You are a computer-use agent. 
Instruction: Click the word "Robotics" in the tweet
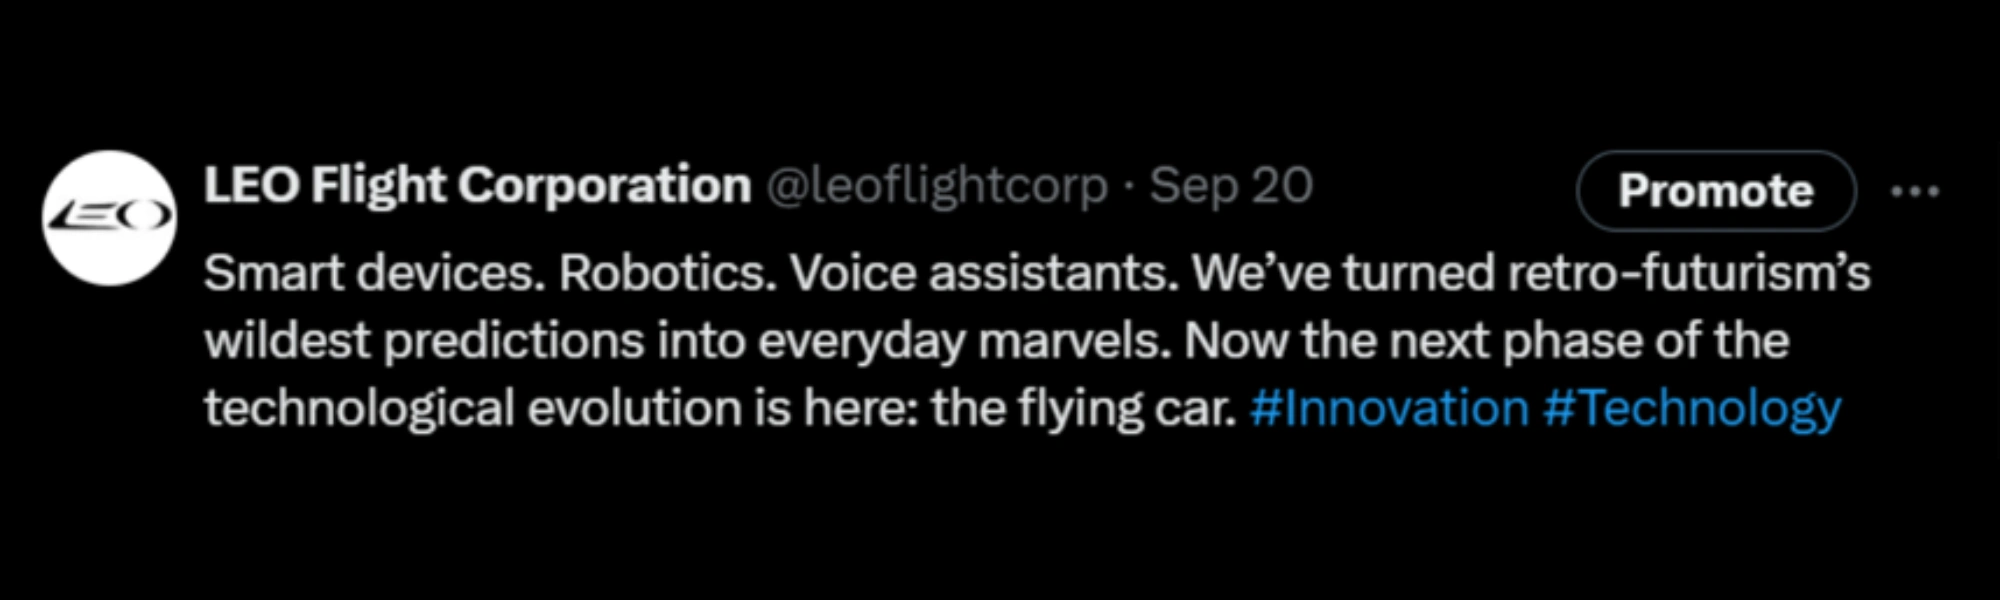[x=667, y=273]
